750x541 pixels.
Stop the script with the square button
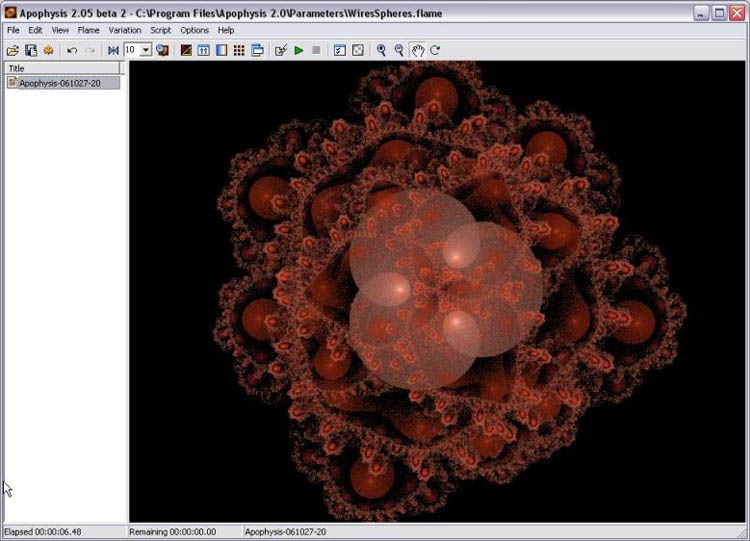316,50
